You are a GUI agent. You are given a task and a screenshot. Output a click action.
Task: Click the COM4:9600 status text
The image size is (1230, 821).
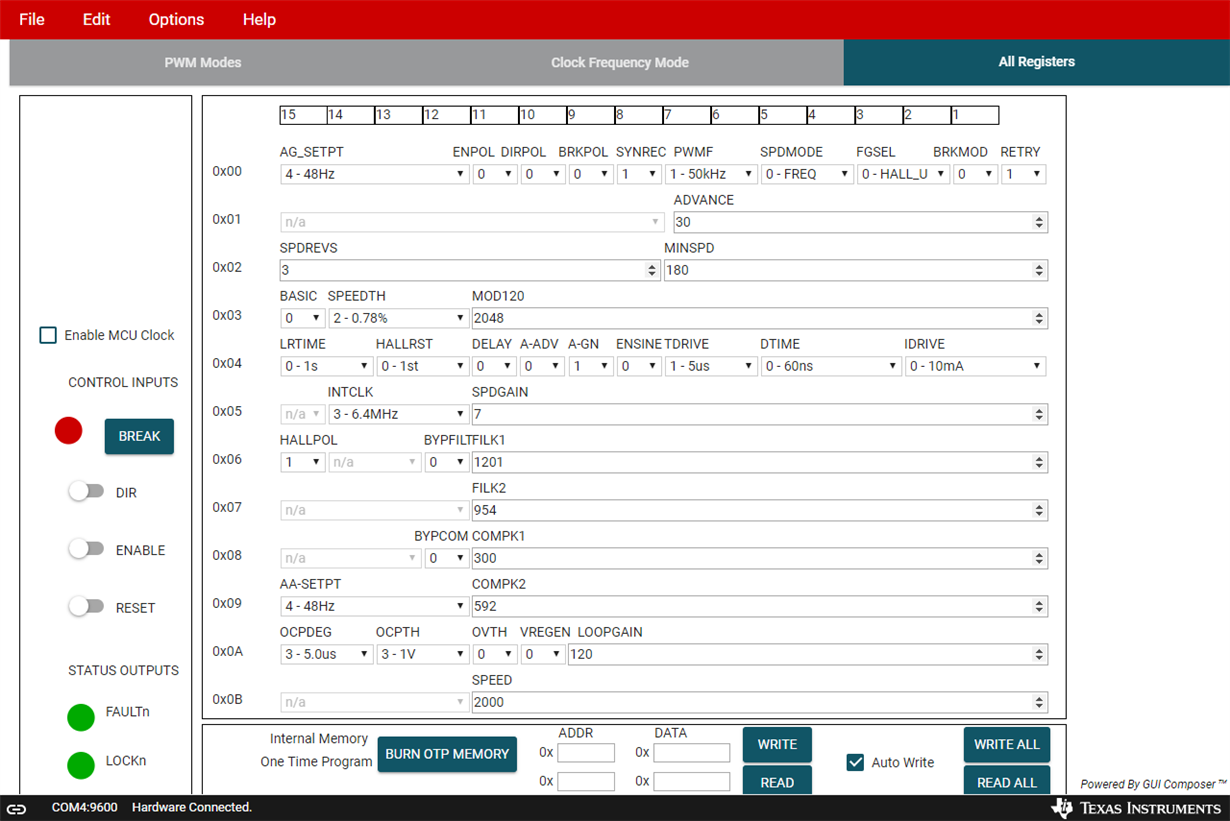(86, 807)
